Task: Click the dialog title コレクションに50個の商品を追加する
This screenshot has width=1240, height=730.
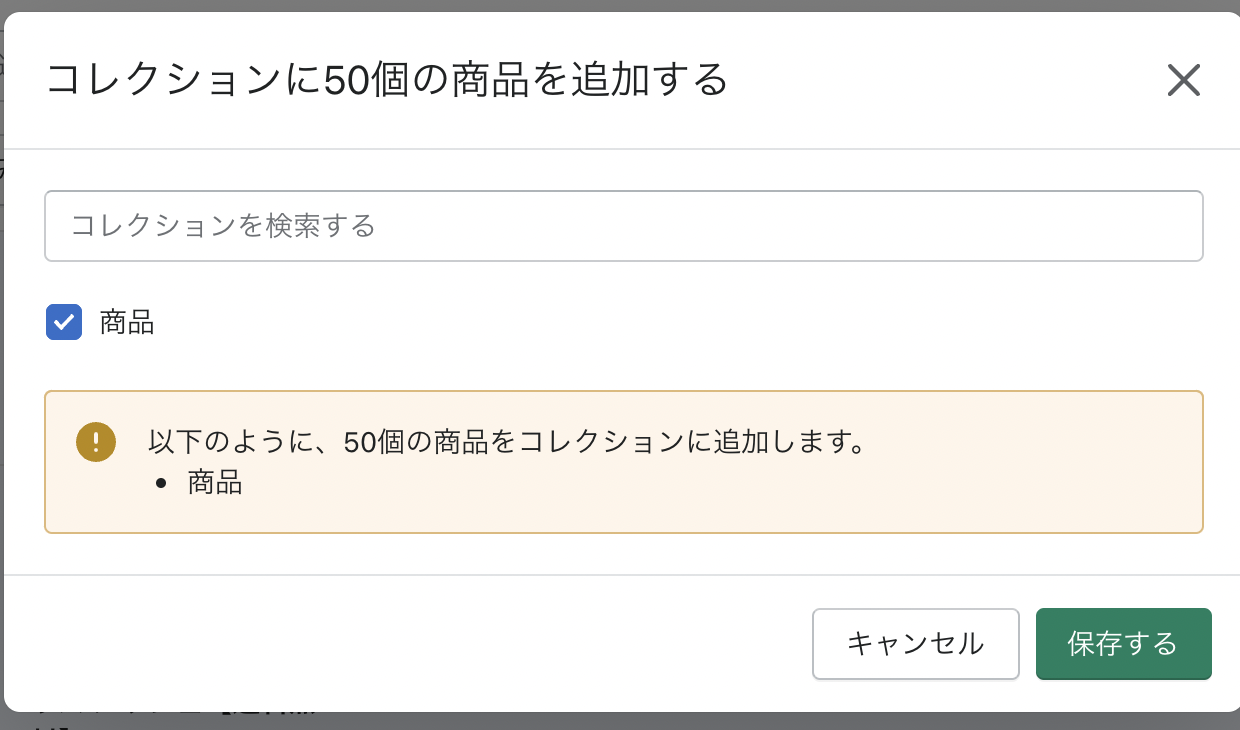Action: click(387, 80)
